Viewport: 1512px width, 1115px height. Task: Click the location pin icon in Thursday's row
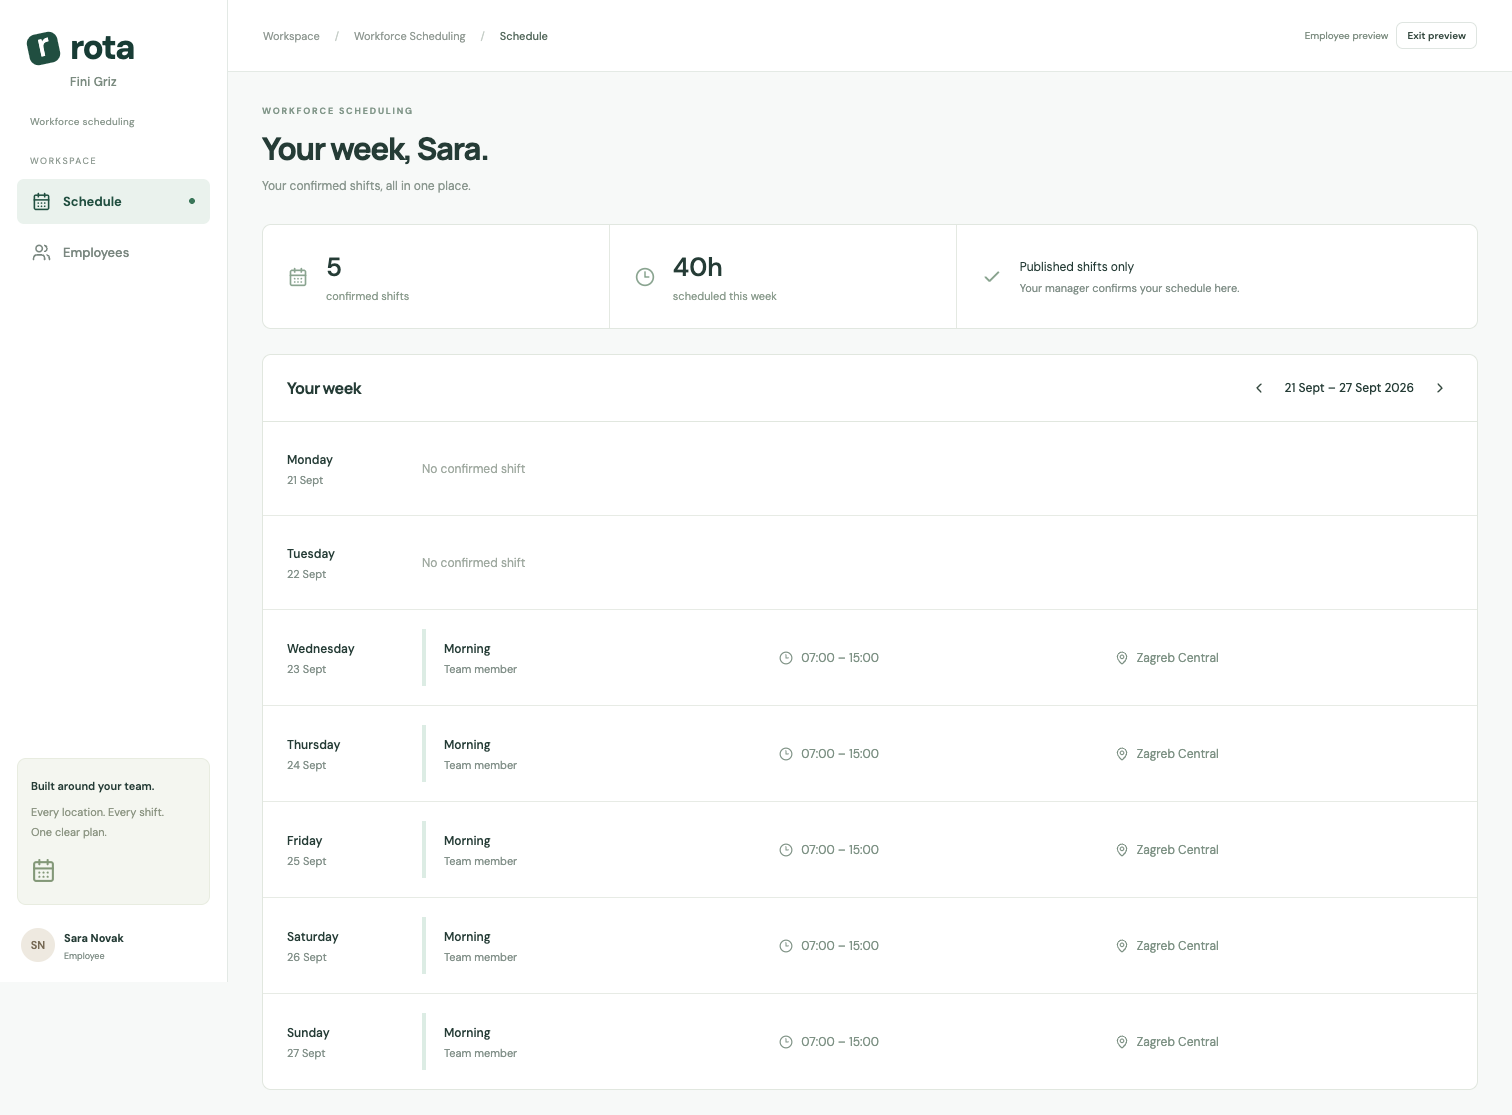[x=1122, y=754]
